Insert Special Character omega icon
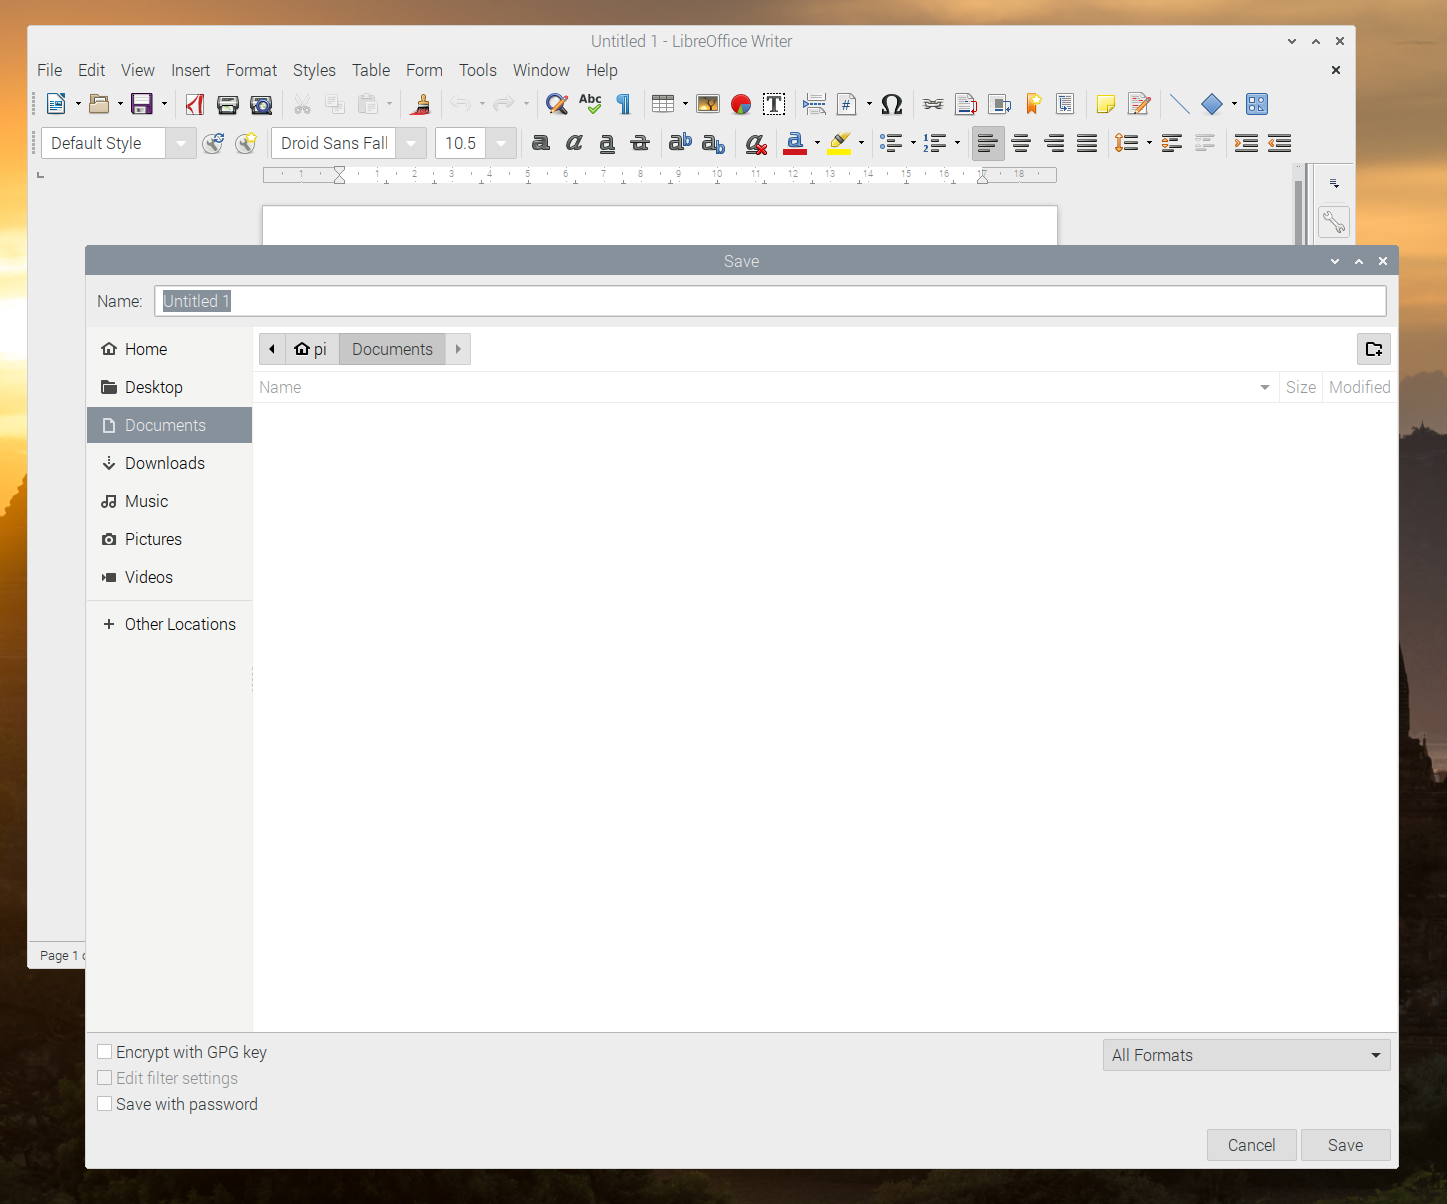This screenshot has width=1447, height=1204. click(892, 104)
